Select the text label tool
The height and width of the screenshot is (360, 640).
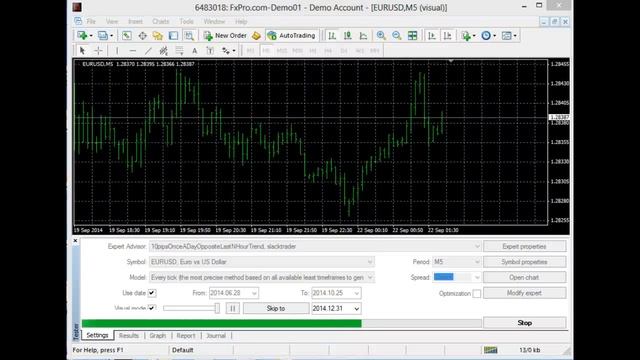(x=210, y=51)
